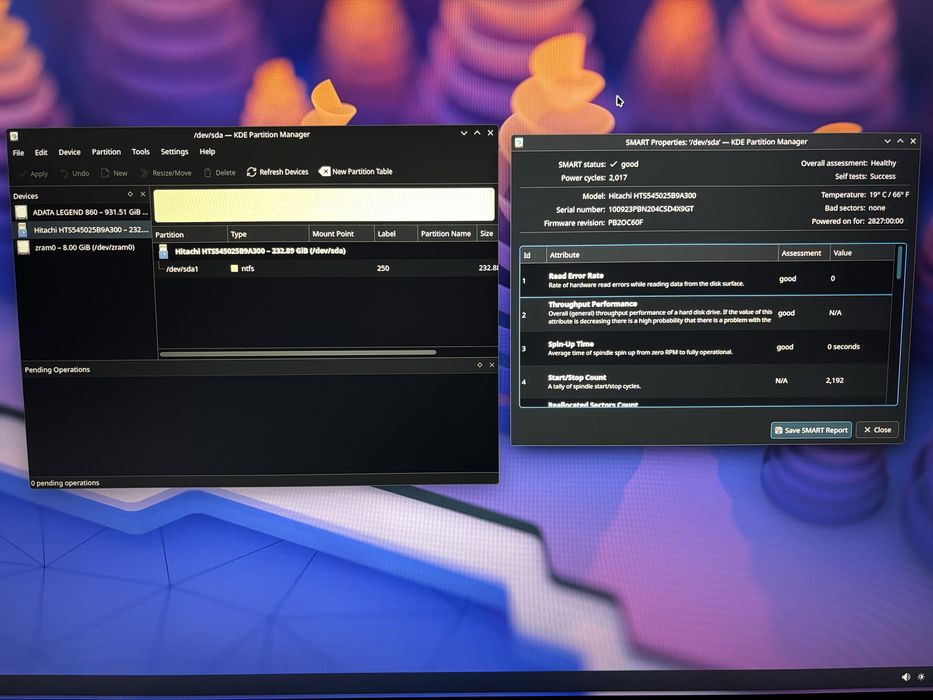Click the New Partition Table eraser icon
The width and height of the screenshot is (933, 700).
[x=324, y=171]
